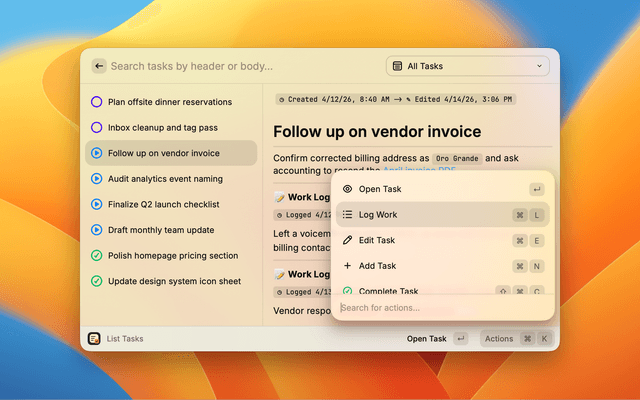This screenshot has height=400, width=640.
Task: Select Inbox cleanup and tag pass task
Action: (171, 127)
